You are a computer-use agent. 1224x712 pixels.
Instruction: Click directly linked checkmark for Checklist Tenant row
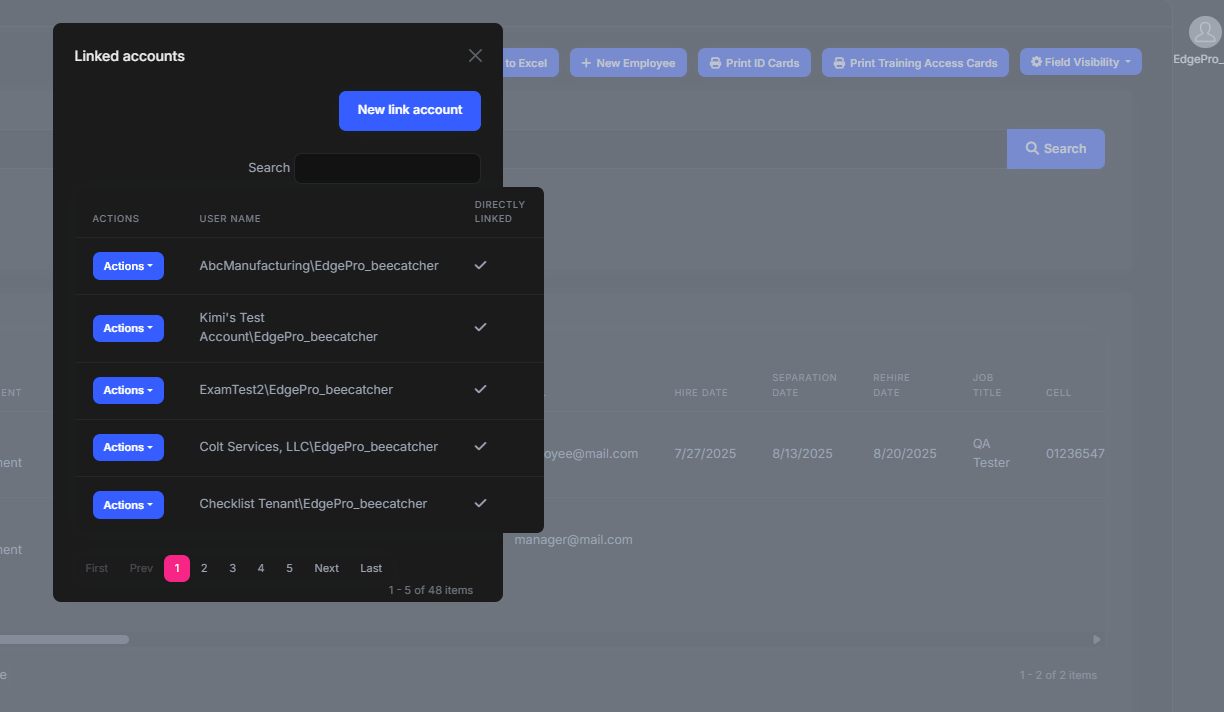[x=481, y=503]
